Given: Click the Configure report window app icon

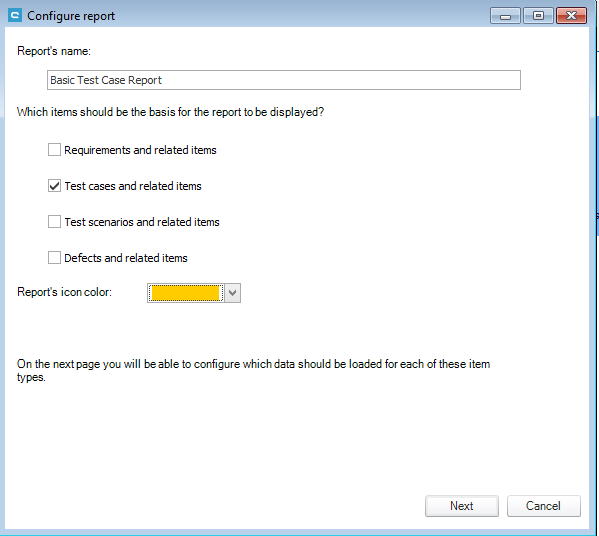Looking at the screenshot, I should [15, 15].
